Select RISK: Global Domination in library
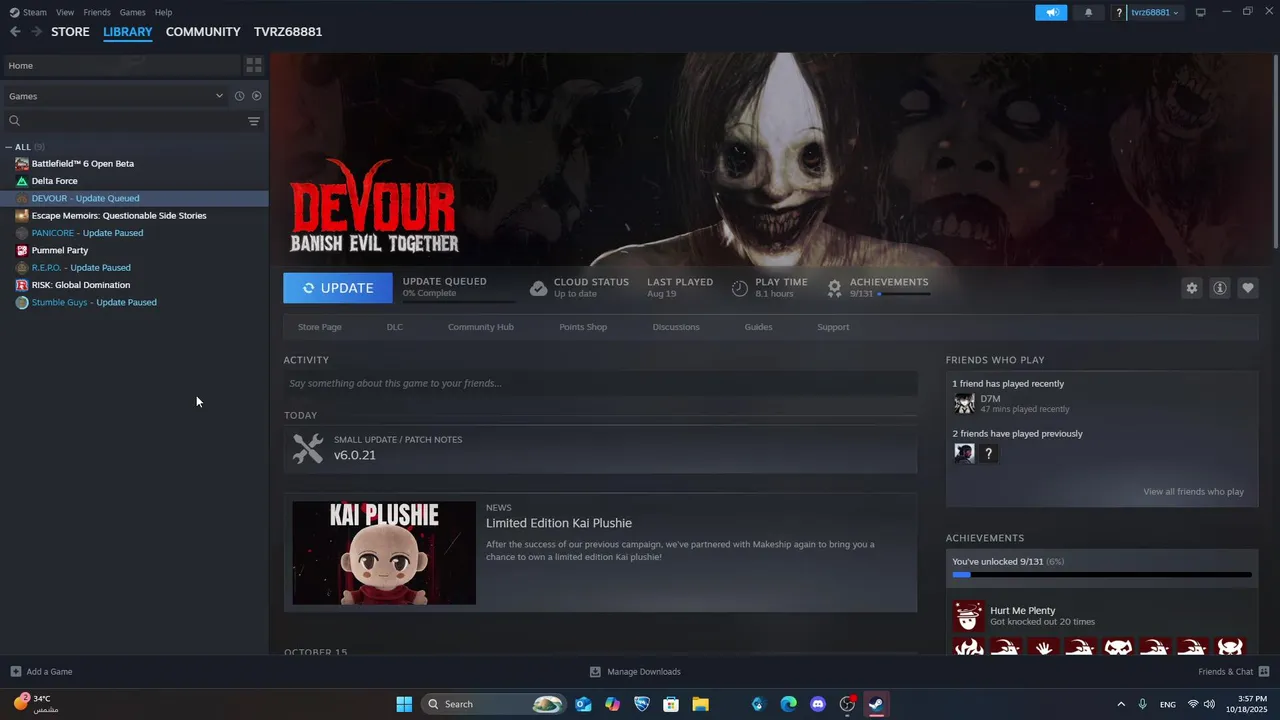The height and width of the screenshot is (720, 1280). coord(134,285)
